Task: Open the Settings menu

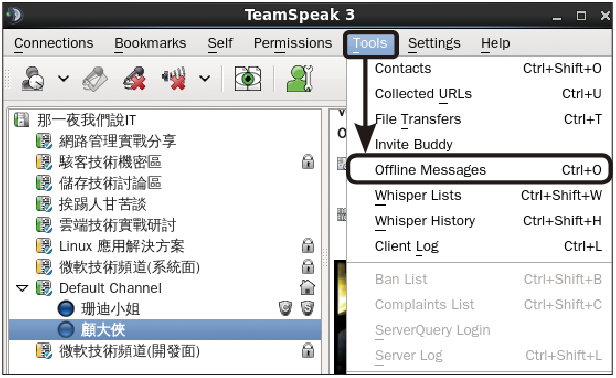Action: pos(434,43)
